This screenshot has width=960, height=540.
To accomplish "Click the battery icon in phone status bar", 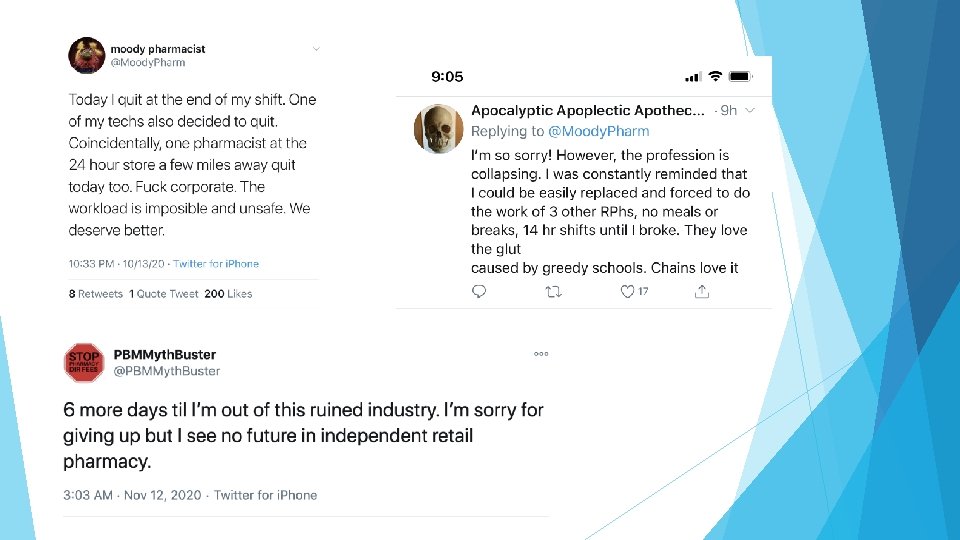I will point(741,76).
